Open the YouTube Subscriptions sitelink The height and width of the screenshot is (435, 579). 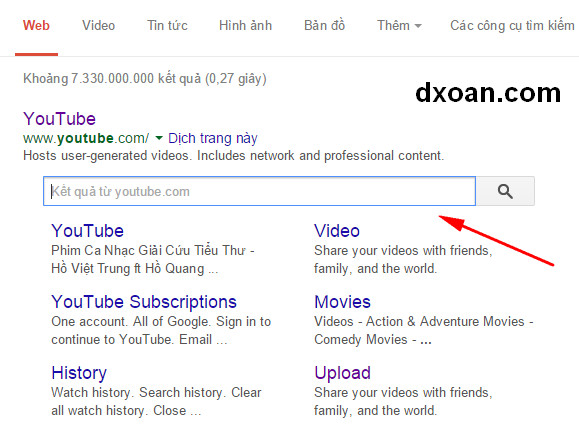[x=144, y=302]
